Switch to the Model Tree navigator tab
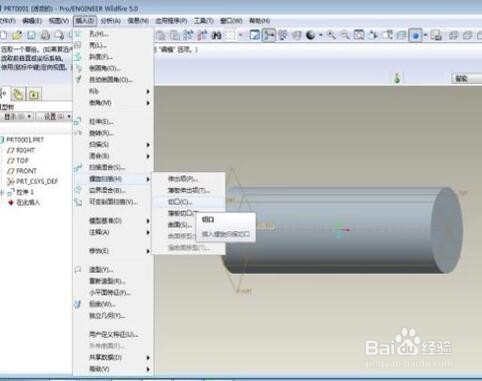This screenshot has width=482, height=381. tap(4, 94)
